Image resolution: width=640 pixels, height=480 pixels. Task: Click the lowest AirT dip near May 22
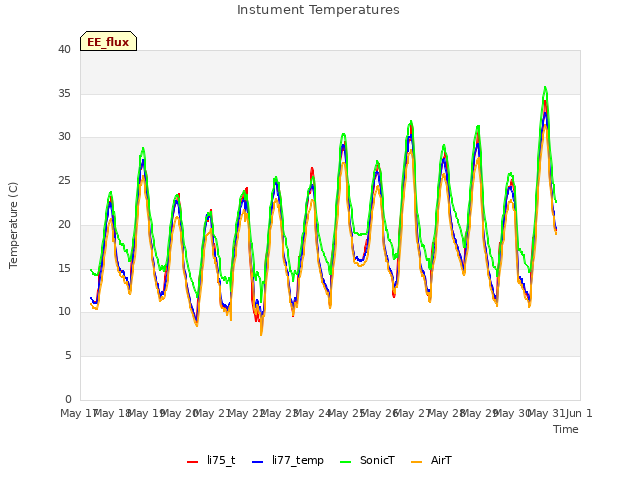(x=261, y=335)
